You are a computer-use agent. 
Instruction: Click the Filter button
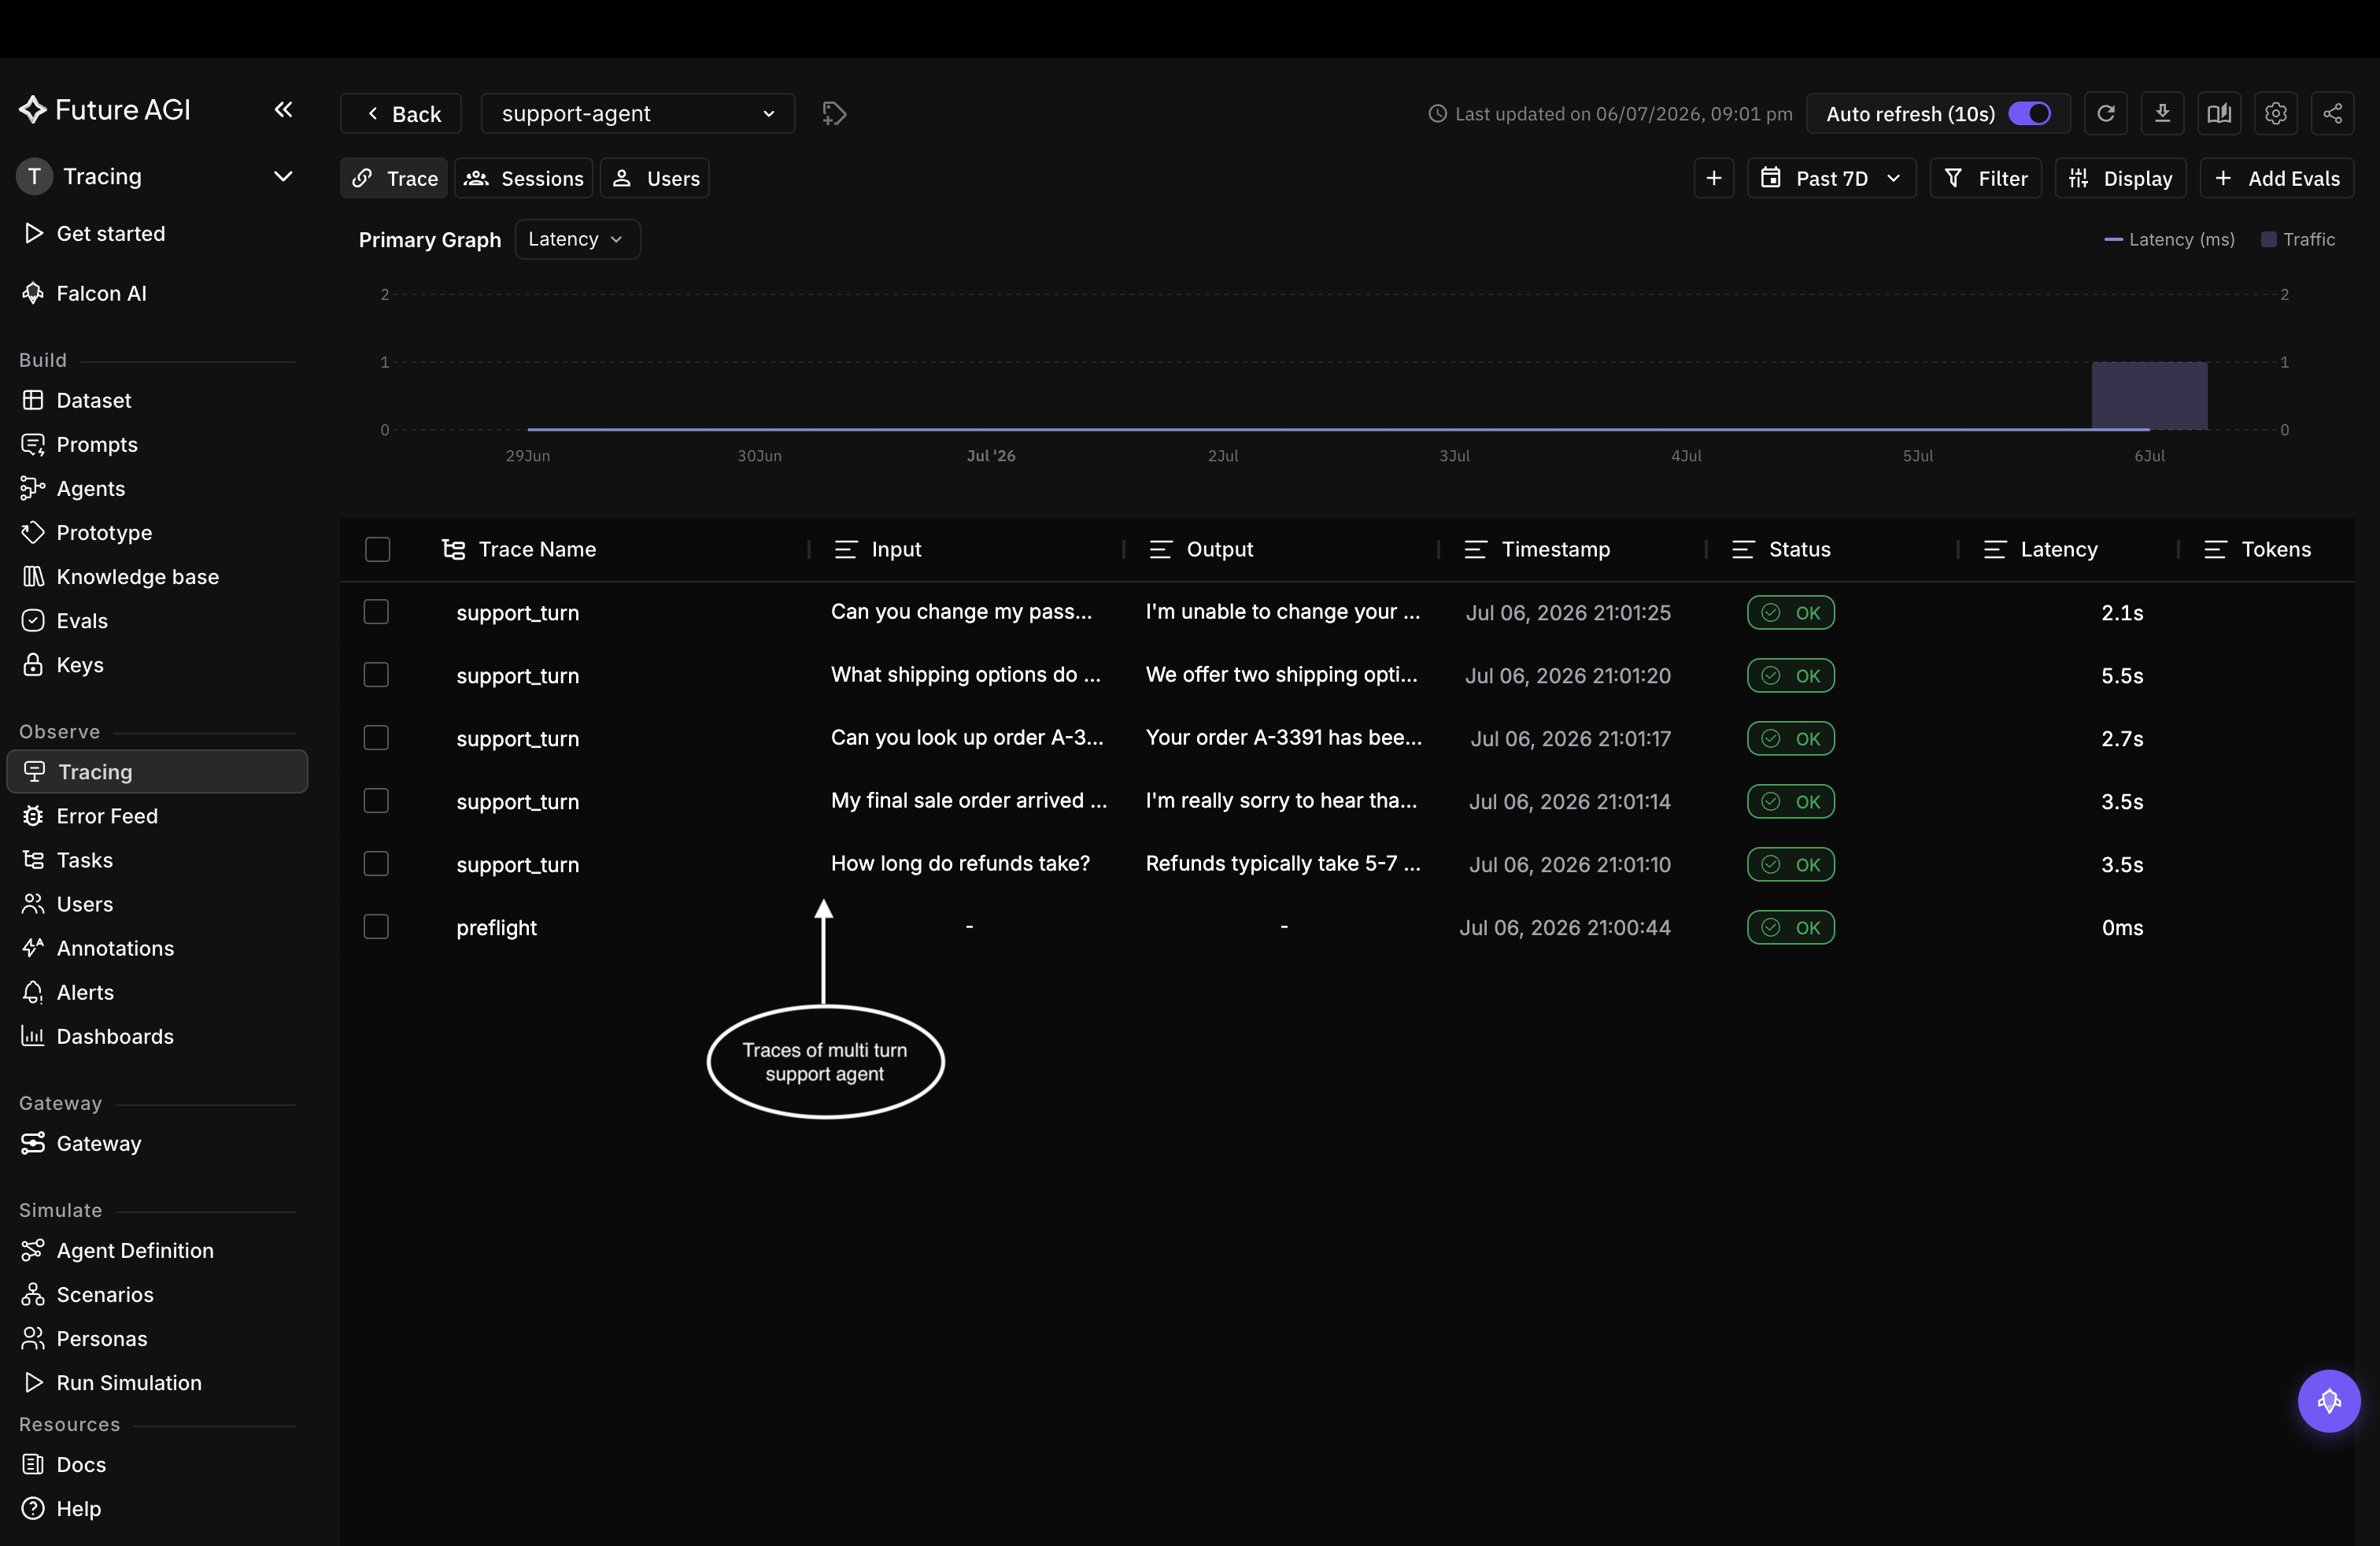[1985, 178]
